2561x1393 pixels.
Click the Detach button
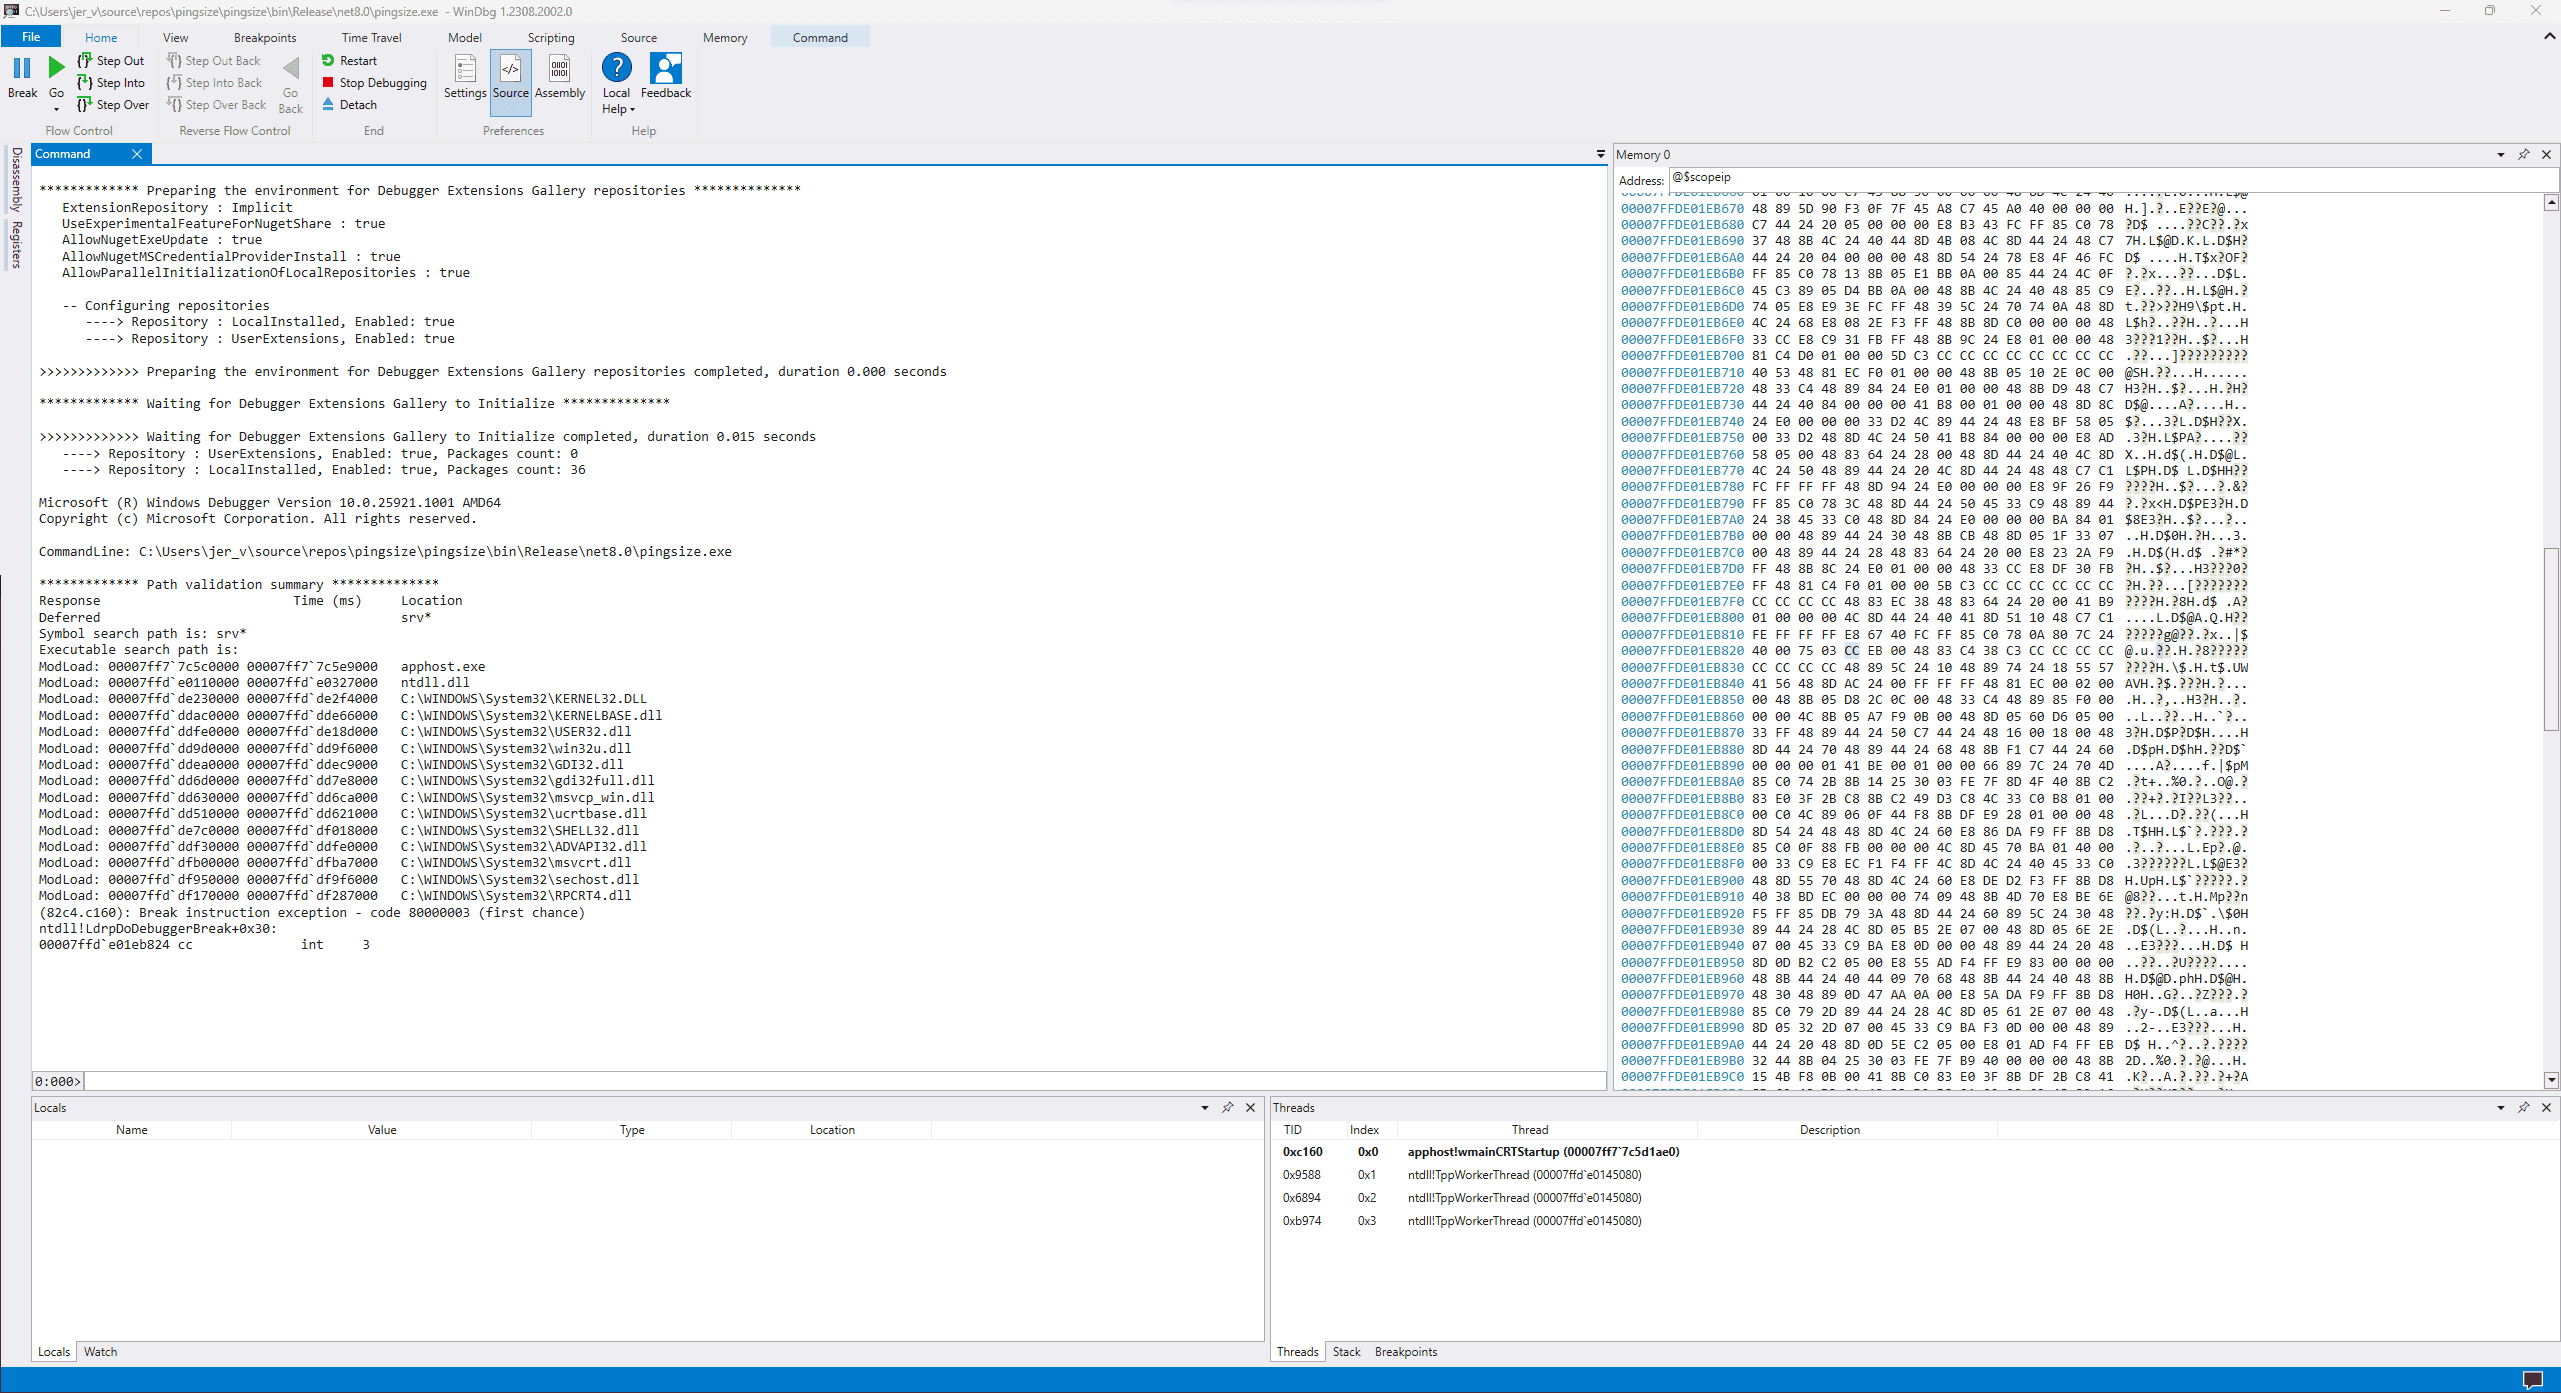[349, 105]
